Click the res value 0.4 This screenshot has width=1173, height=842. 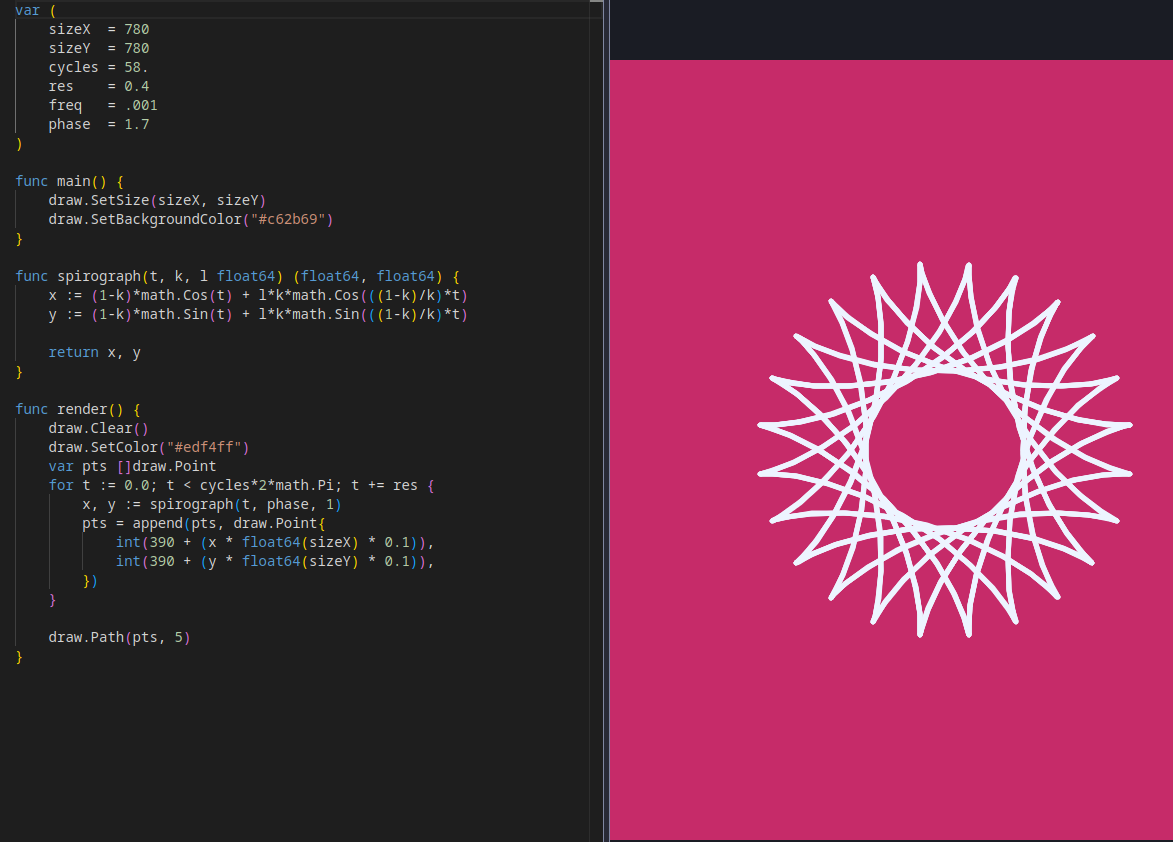tap(136, 86)
